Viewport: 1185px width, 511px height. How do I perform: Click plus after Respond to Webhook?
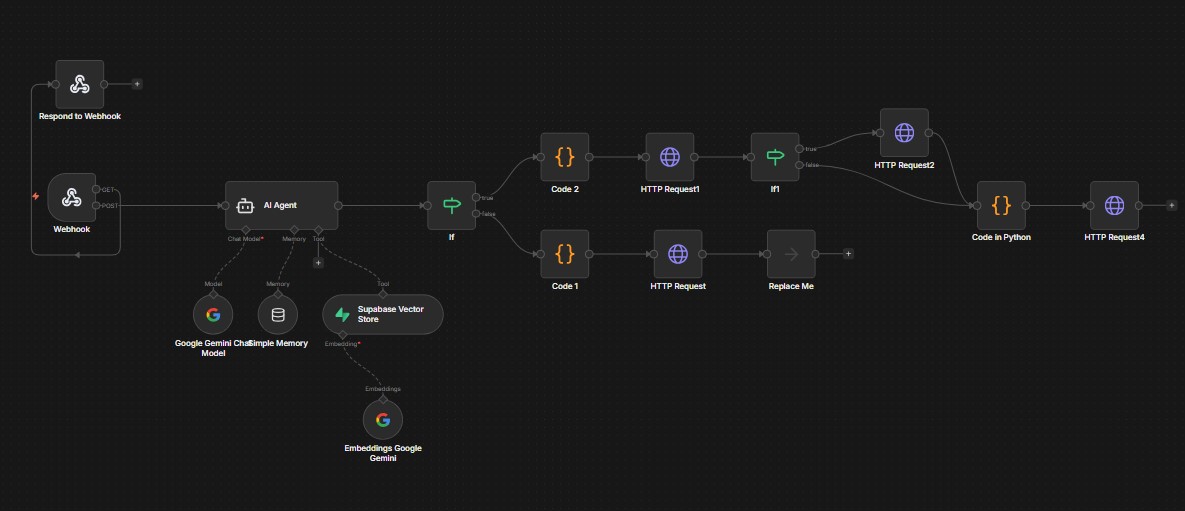tap(137, 84)
